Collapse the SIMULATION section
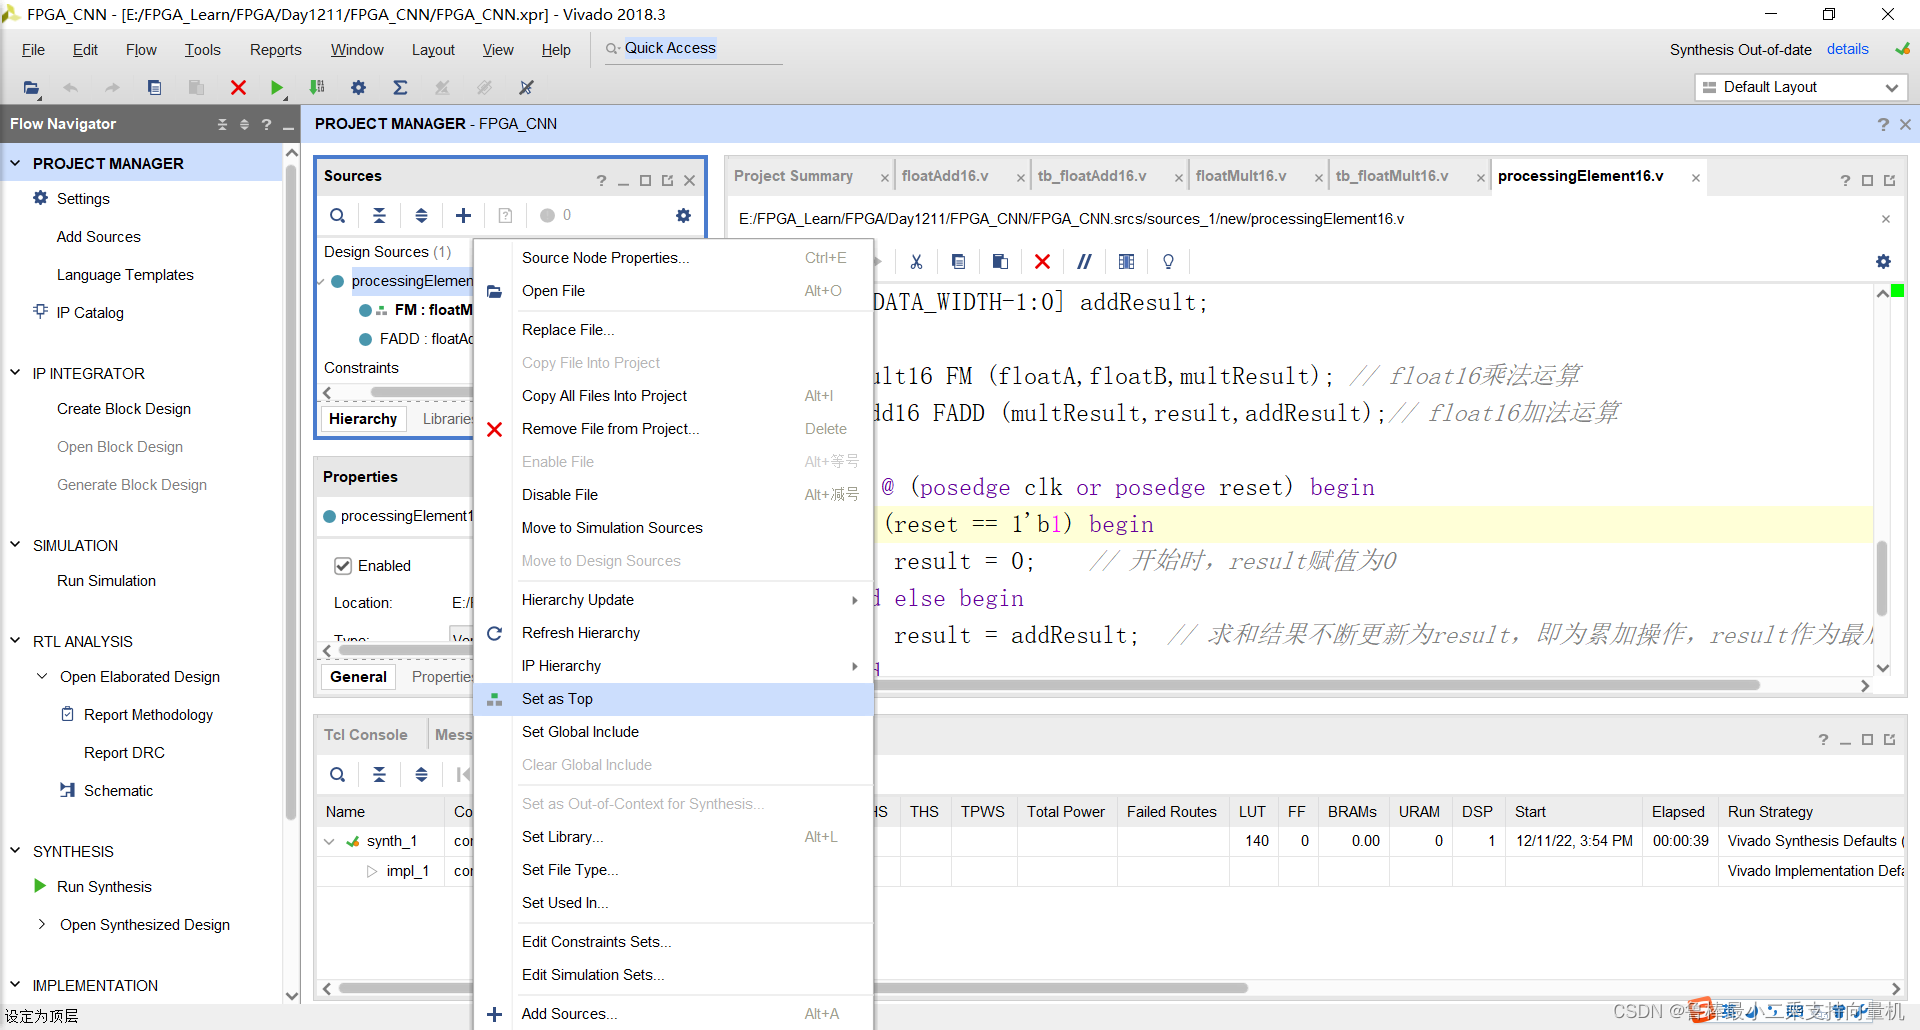 (x=15, y=545)
